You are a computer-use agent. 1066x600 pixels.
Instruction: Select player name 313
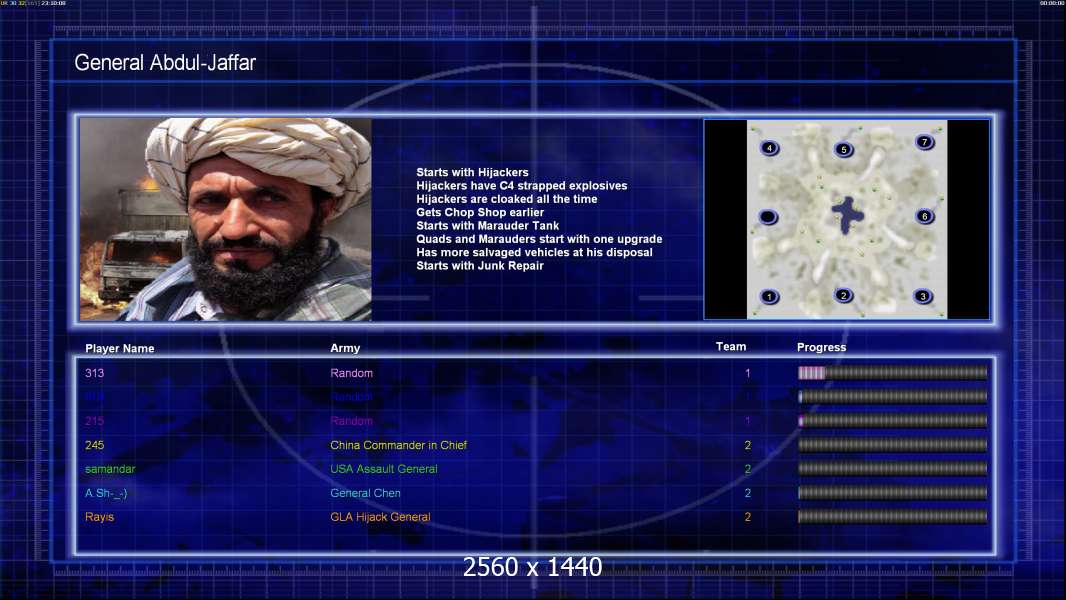tap(94, 373)
